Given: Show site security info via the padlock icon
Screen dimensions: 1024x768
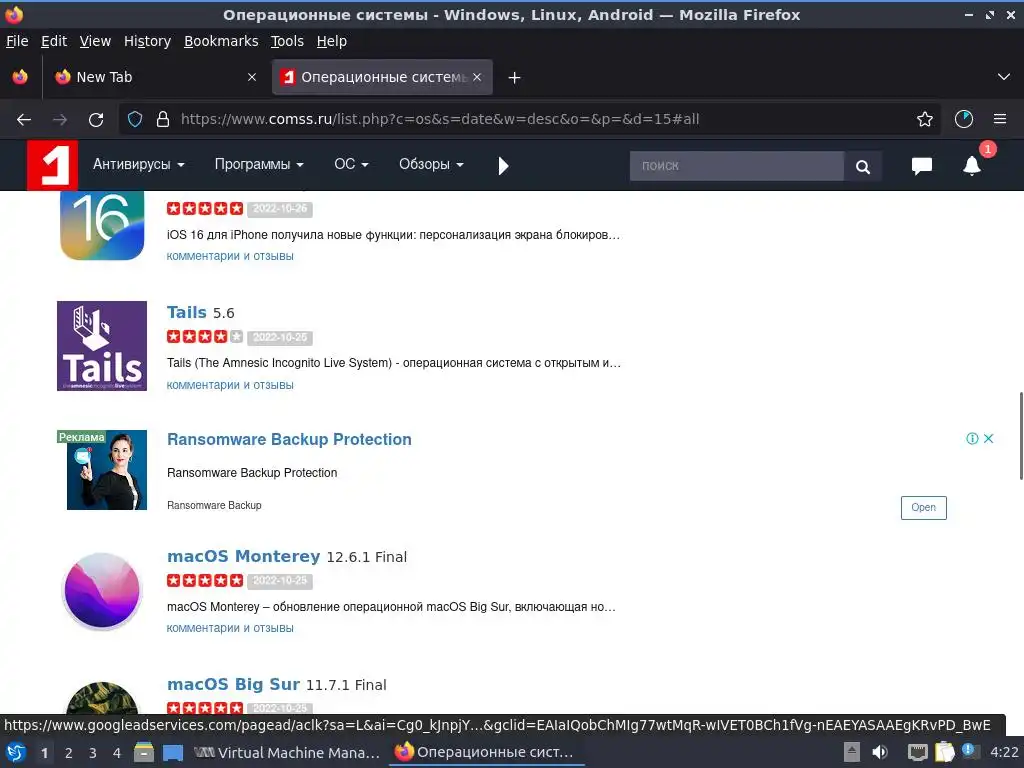Looking at the screenshot, I should [x=163, y=120].
